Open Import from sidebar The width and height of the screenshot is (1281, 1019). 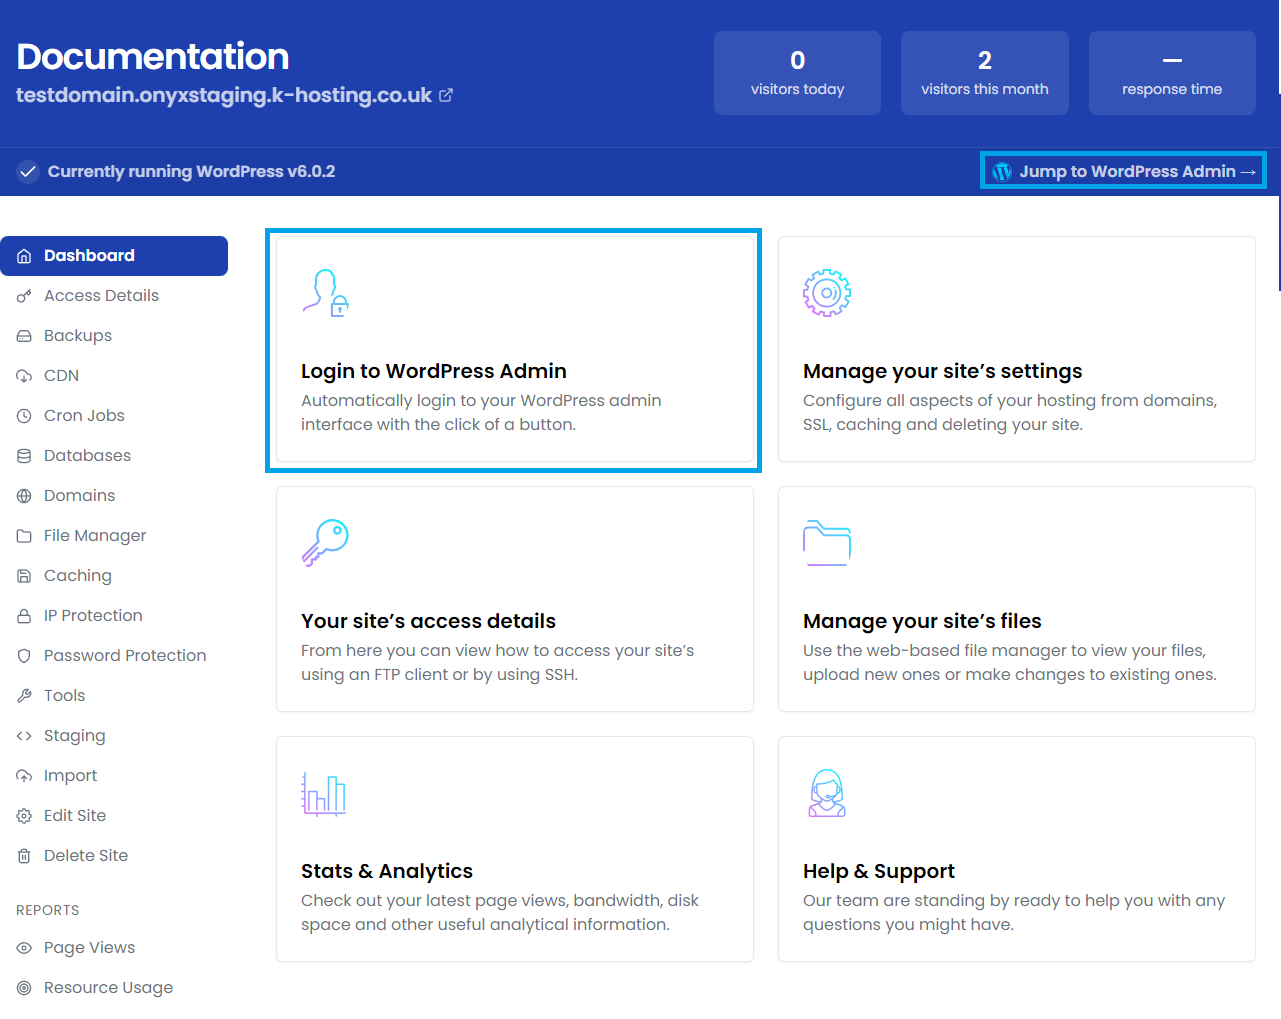pos(114,776)
